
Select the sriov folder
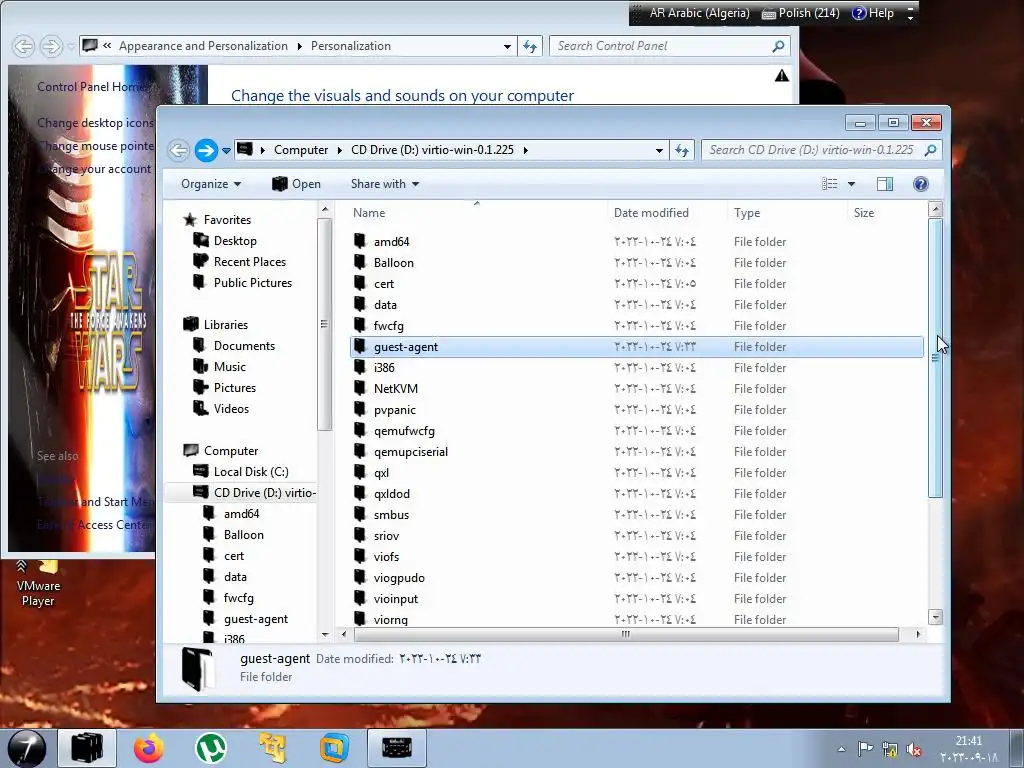(x=637, y=536)
